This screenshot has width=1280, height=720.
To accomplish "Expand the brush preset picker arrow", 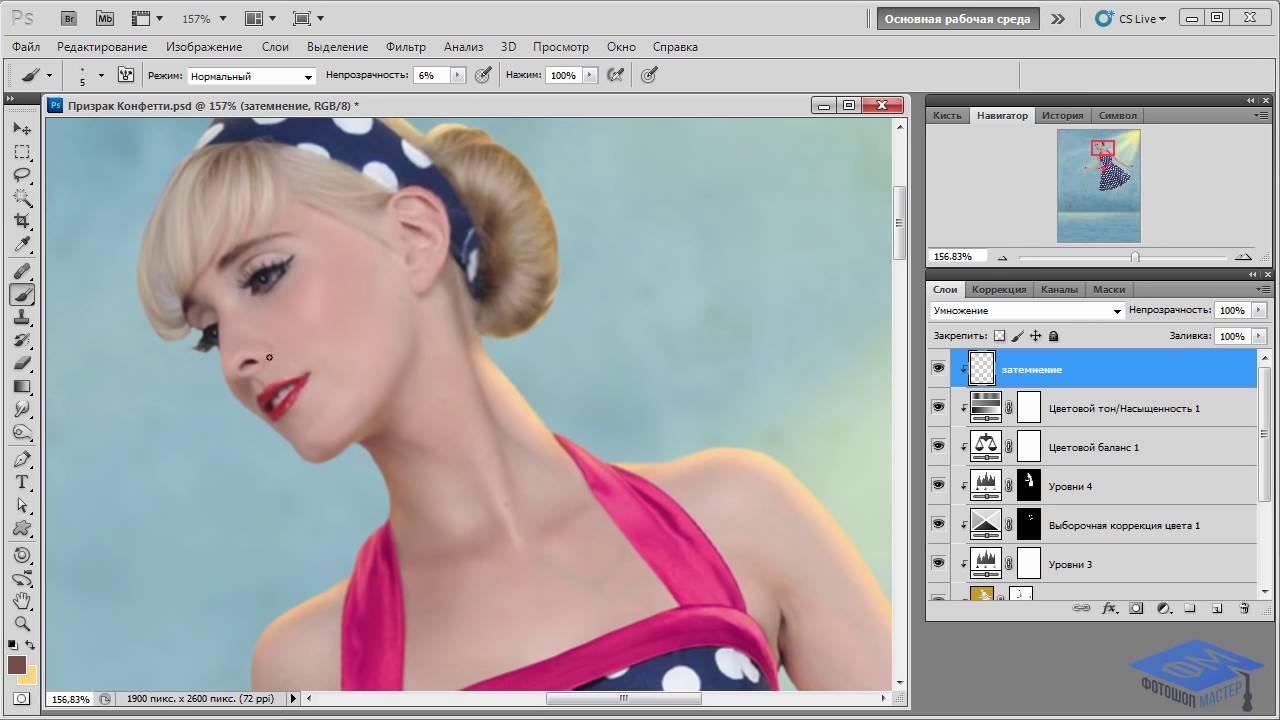I will click(x=101, y=76).
